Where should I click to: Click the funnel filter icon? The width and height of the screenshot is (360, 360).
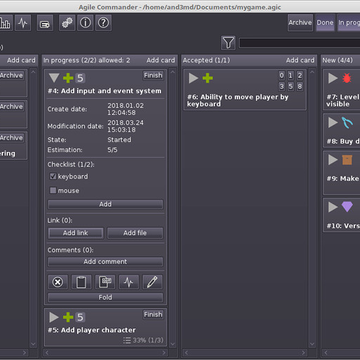pos(228,43)
